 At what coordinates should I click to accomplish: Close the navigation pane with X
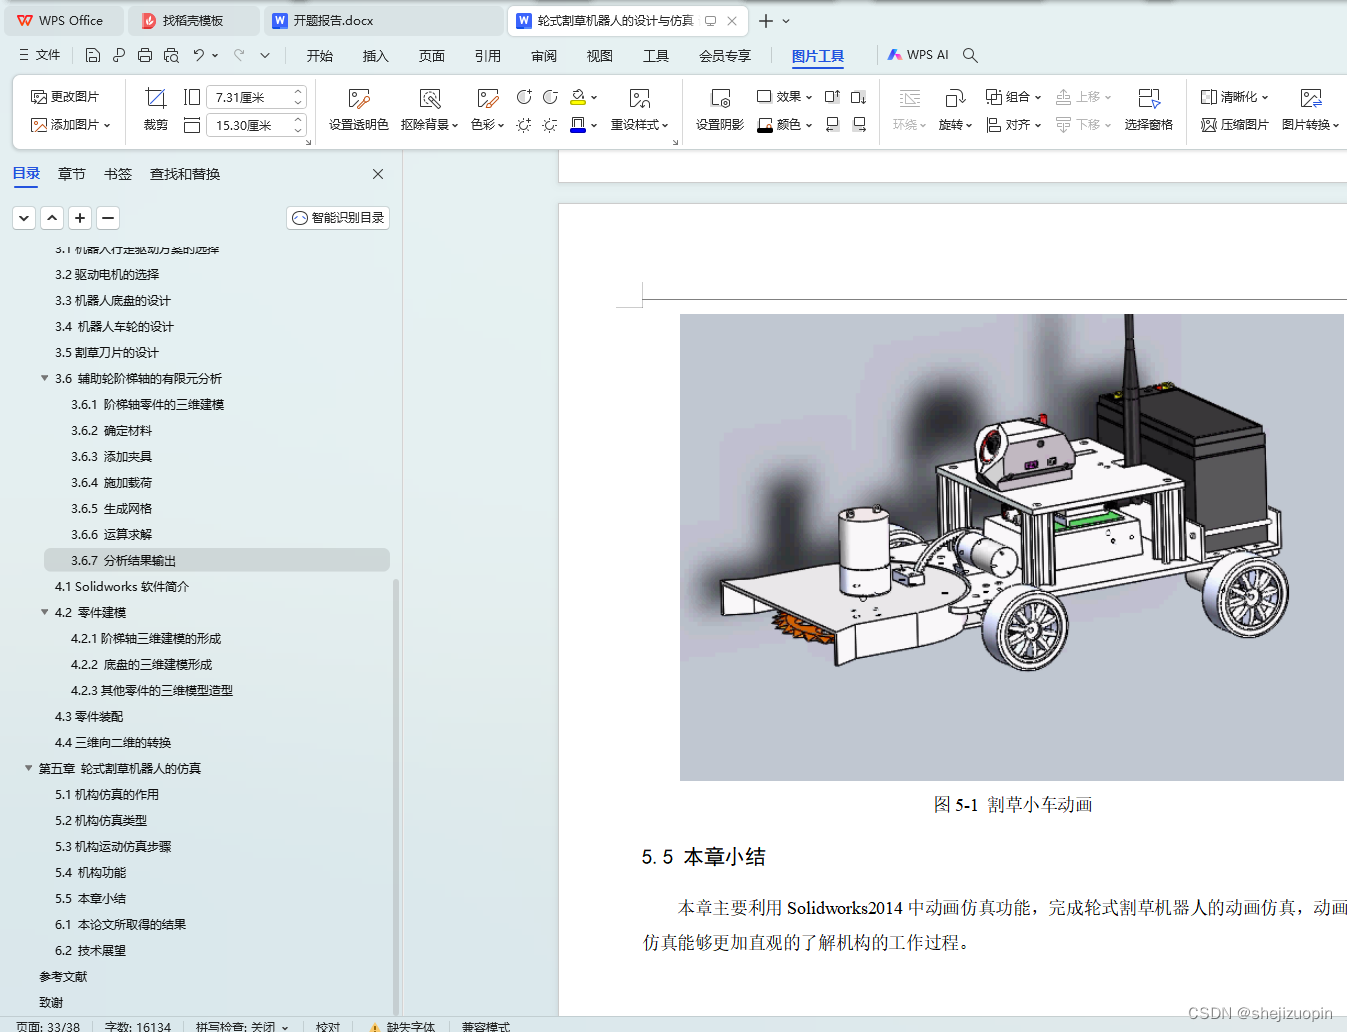[378, 174]
